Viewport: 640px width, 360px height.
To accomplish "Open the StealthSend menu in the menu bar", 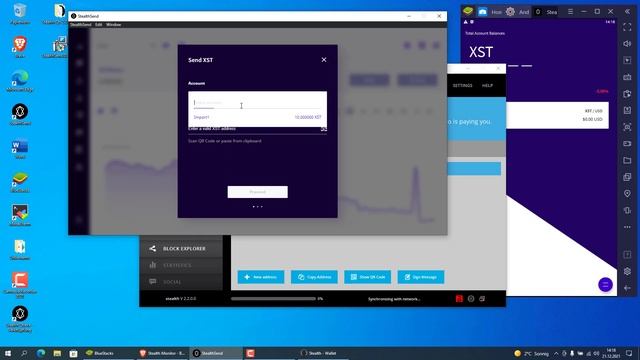I will (x=80, y=25).
